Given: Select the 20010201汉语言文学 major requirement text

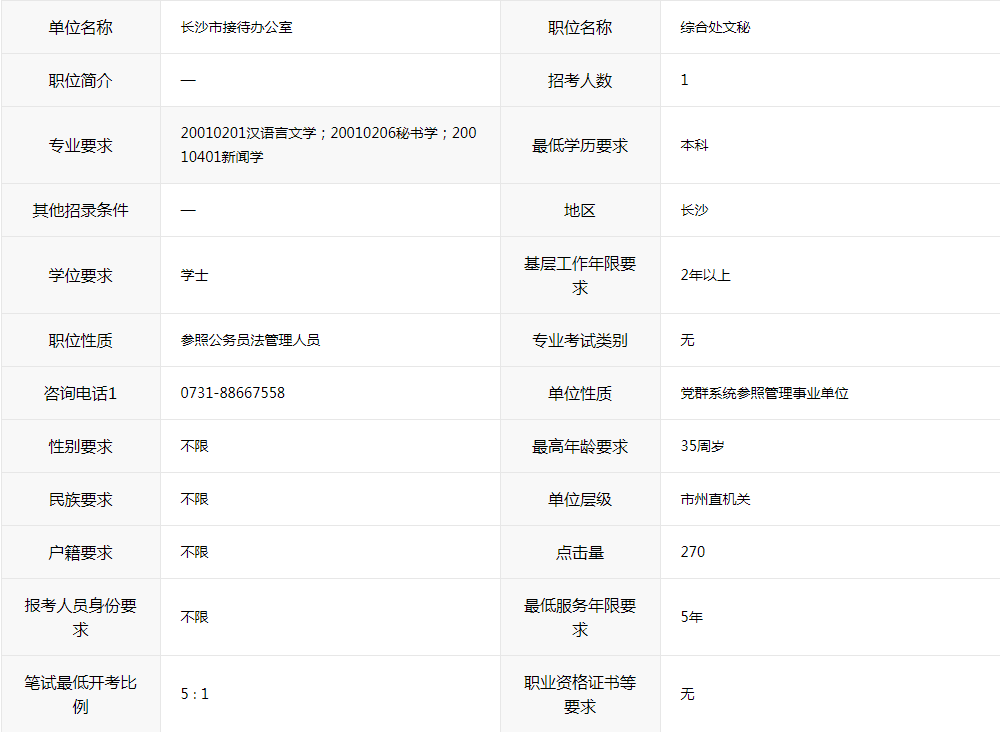Looking at the screenshot, I should point(249,133).
